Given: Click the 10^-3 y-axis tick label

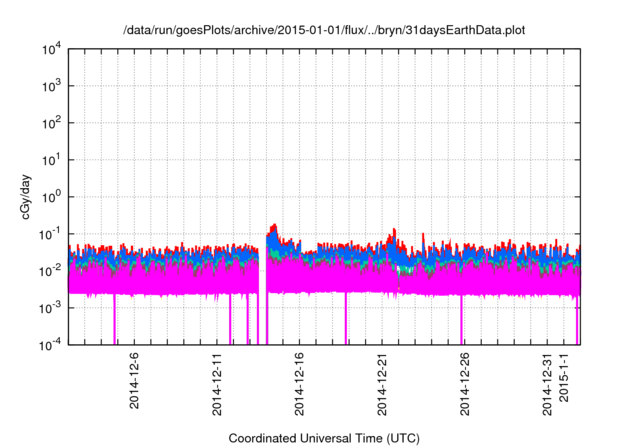Looking at the screenshot, I should coord(50,307).
